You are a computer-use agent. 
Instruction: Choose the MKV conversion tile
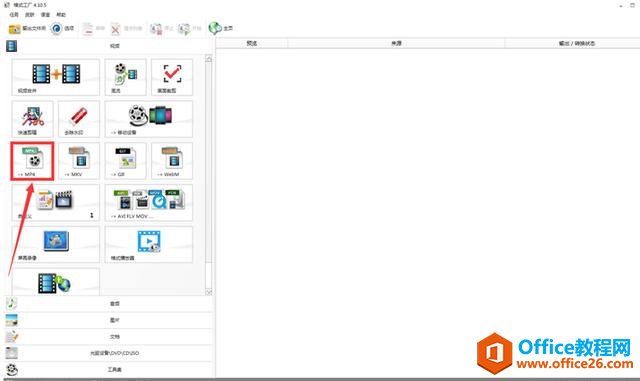point(79,160)
